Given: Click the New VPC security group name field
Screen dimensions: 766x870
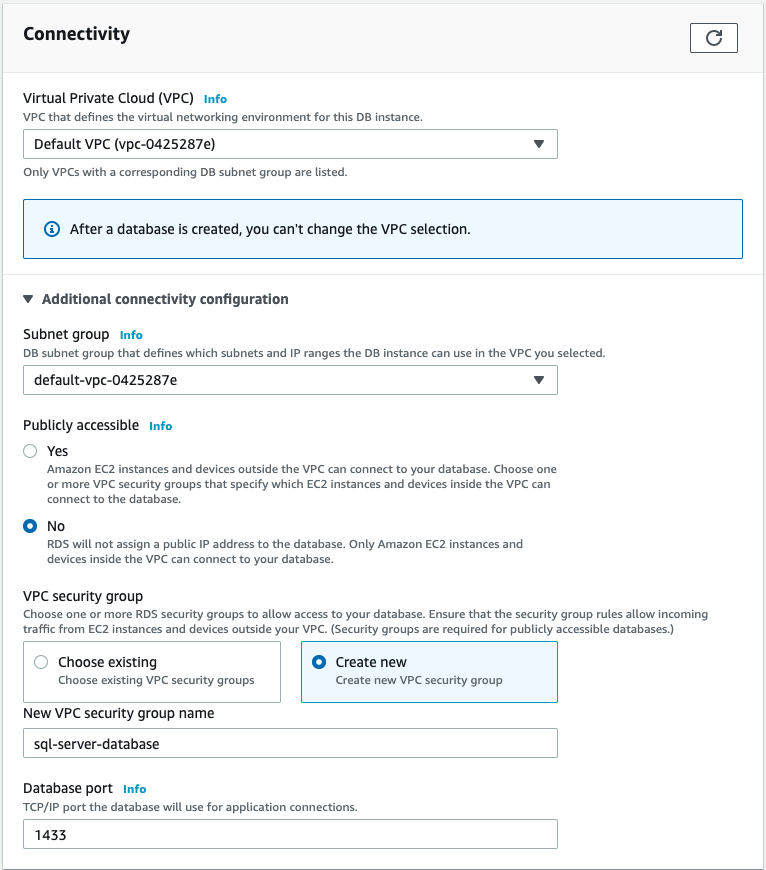Looking at the screenshot, I should 290,743.
